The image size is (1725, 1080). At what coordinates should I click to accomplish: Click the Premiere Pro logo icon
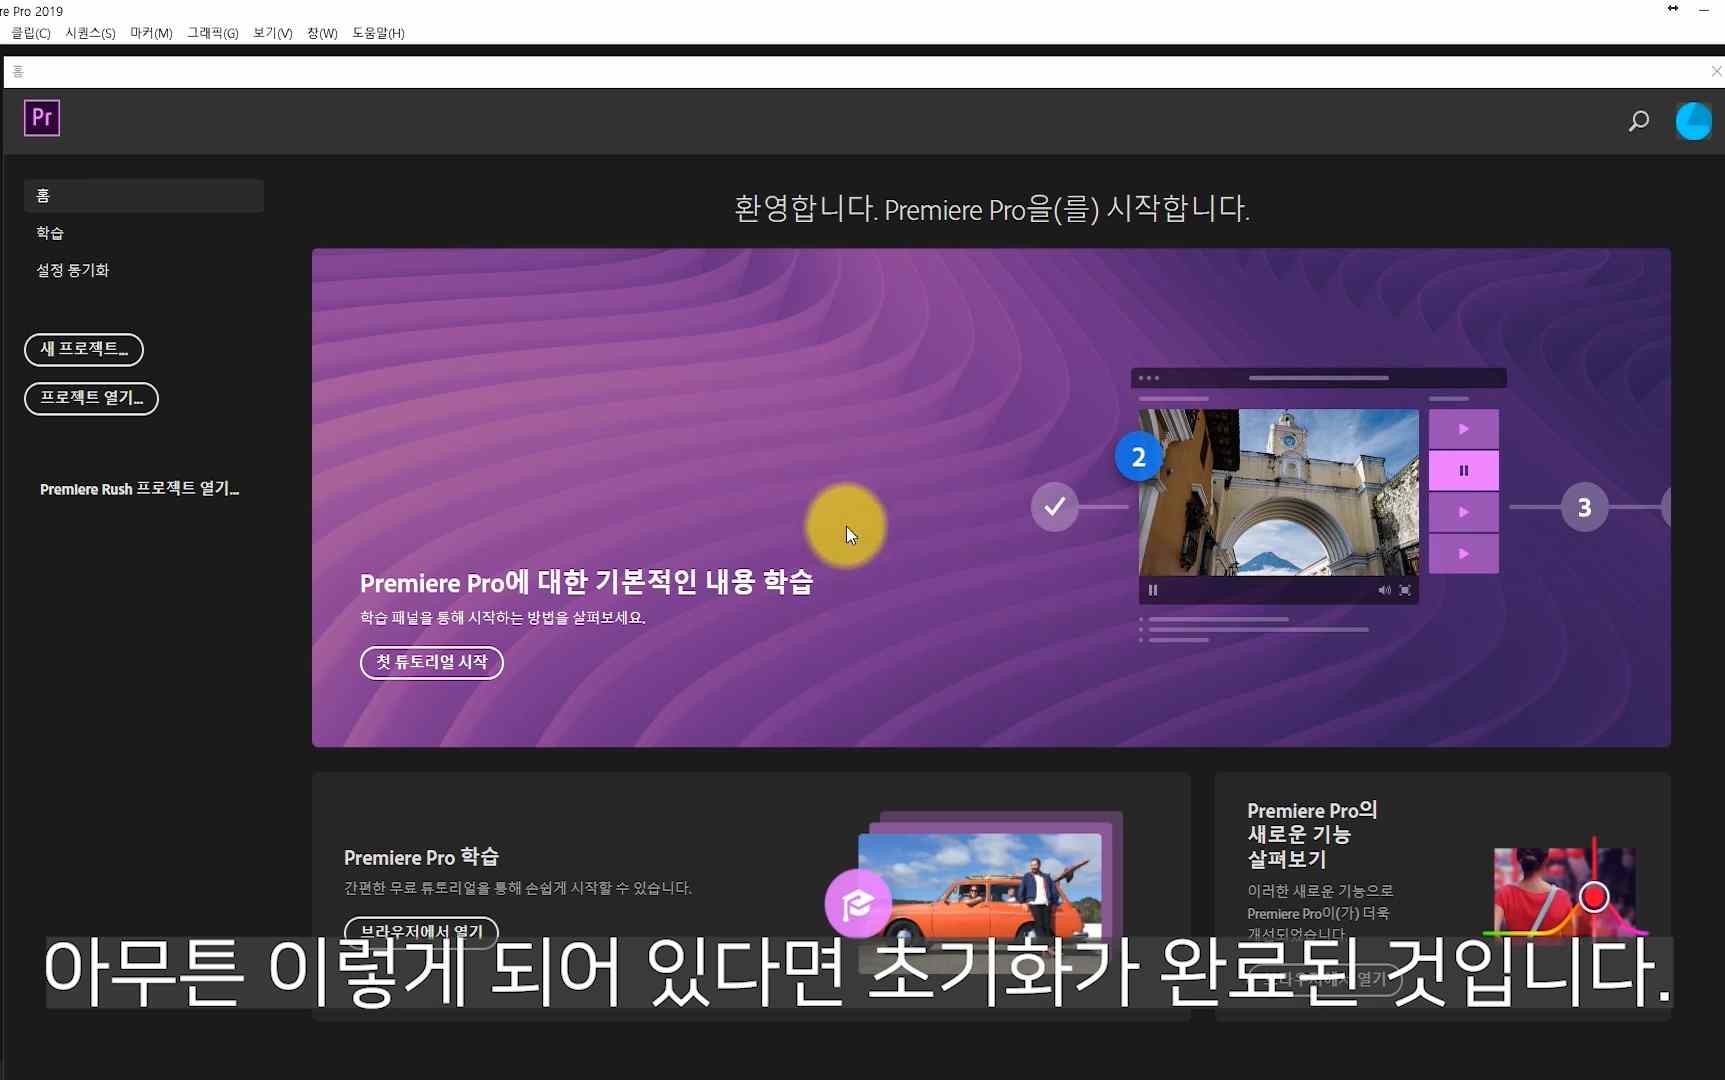[x=42, y=118]
